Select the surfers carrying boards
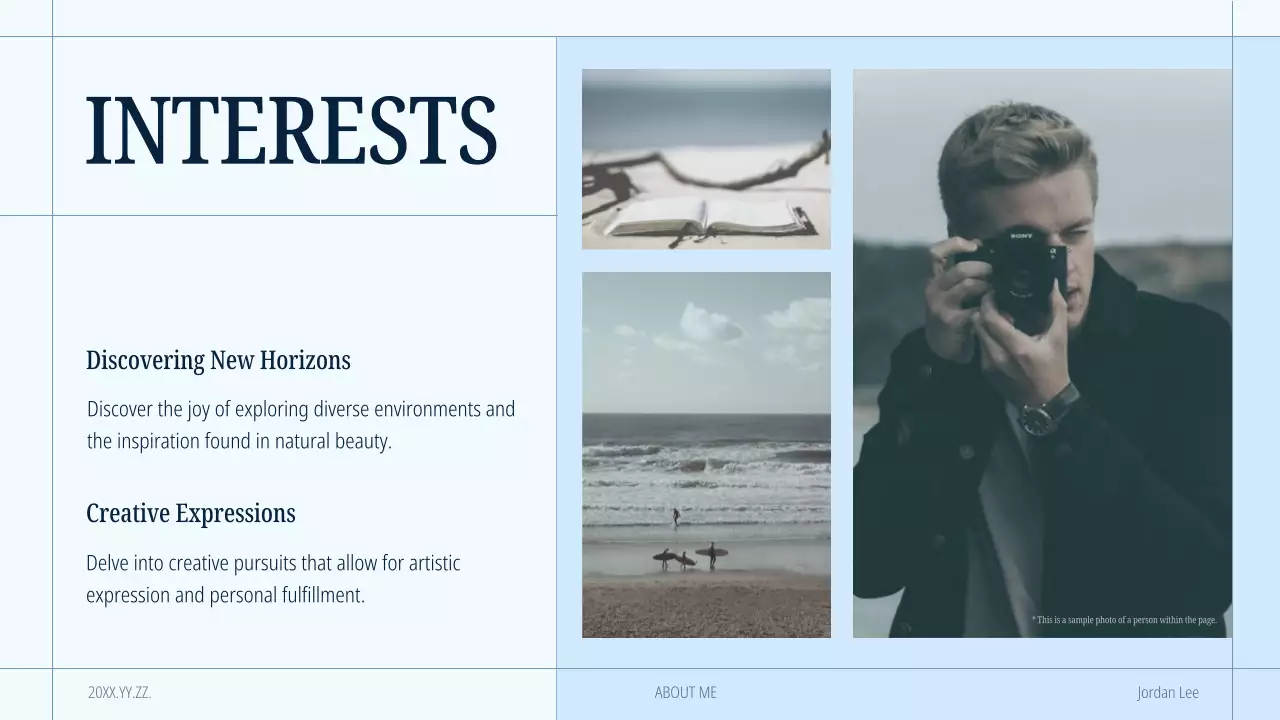This screenshot has width=1280, height=720. (690, 555)
